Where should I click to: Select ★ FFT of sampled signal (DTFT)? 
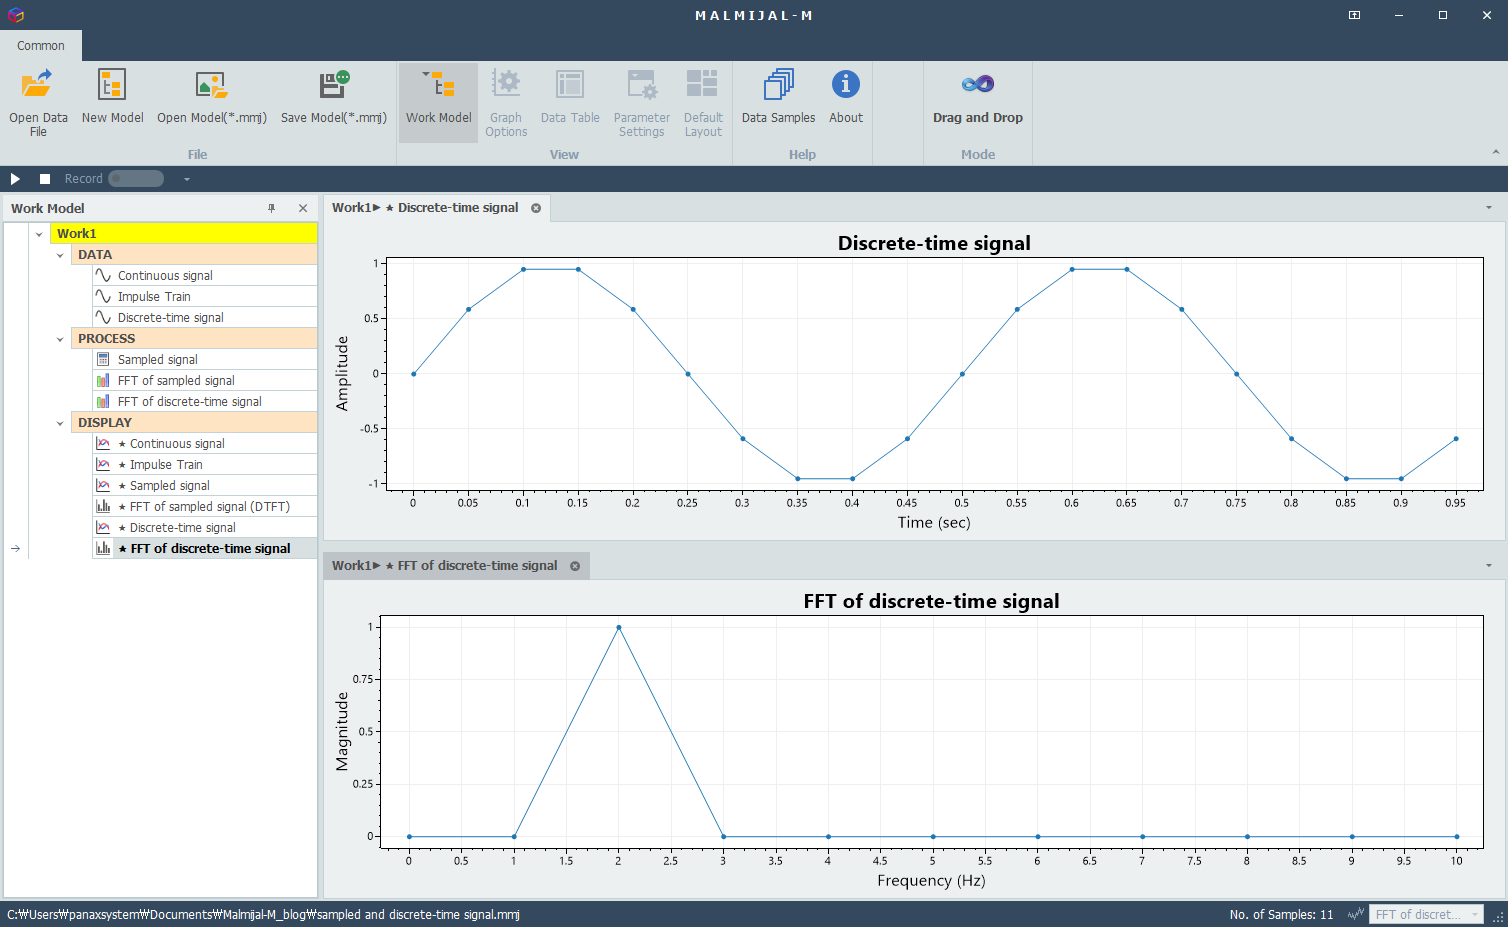204,507
